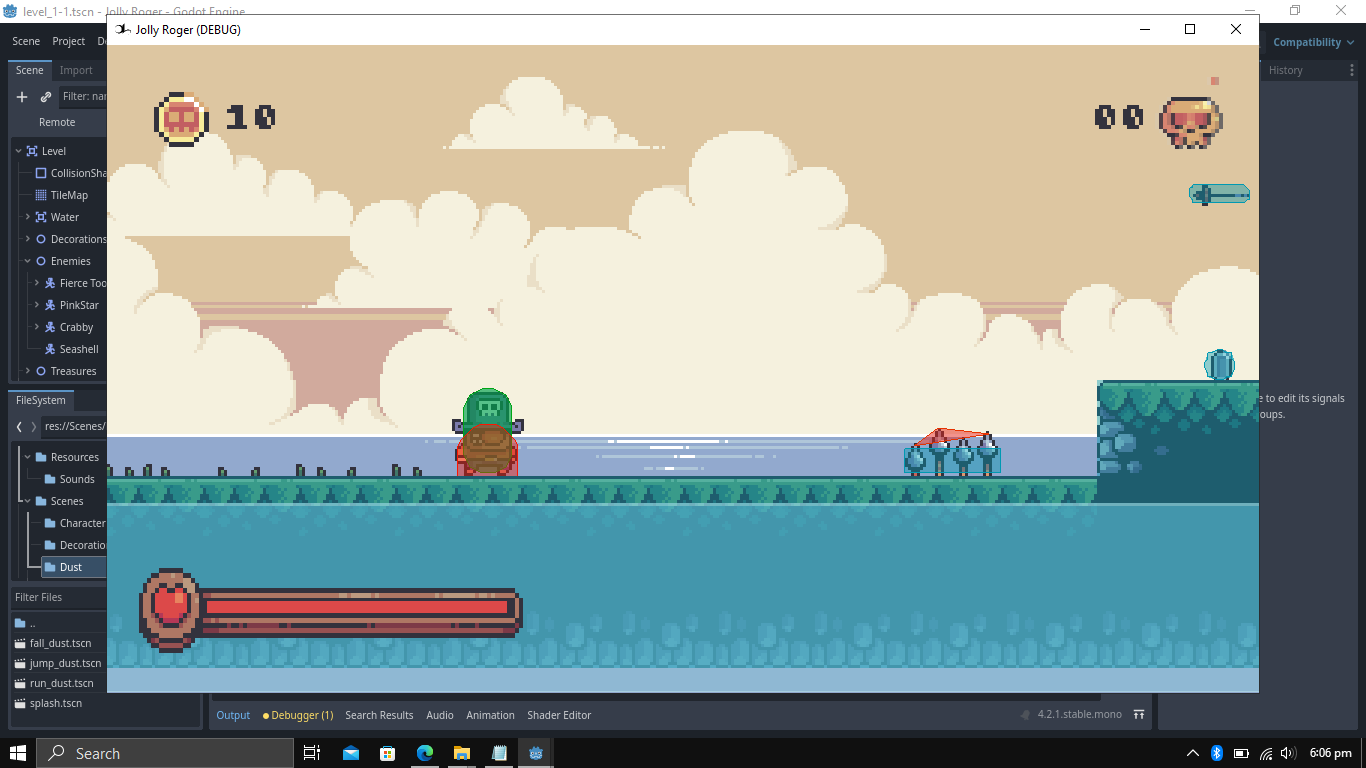1366x768 pixels.
Task: Open the Animation bottom panel
Action: [x=490, y=715]
